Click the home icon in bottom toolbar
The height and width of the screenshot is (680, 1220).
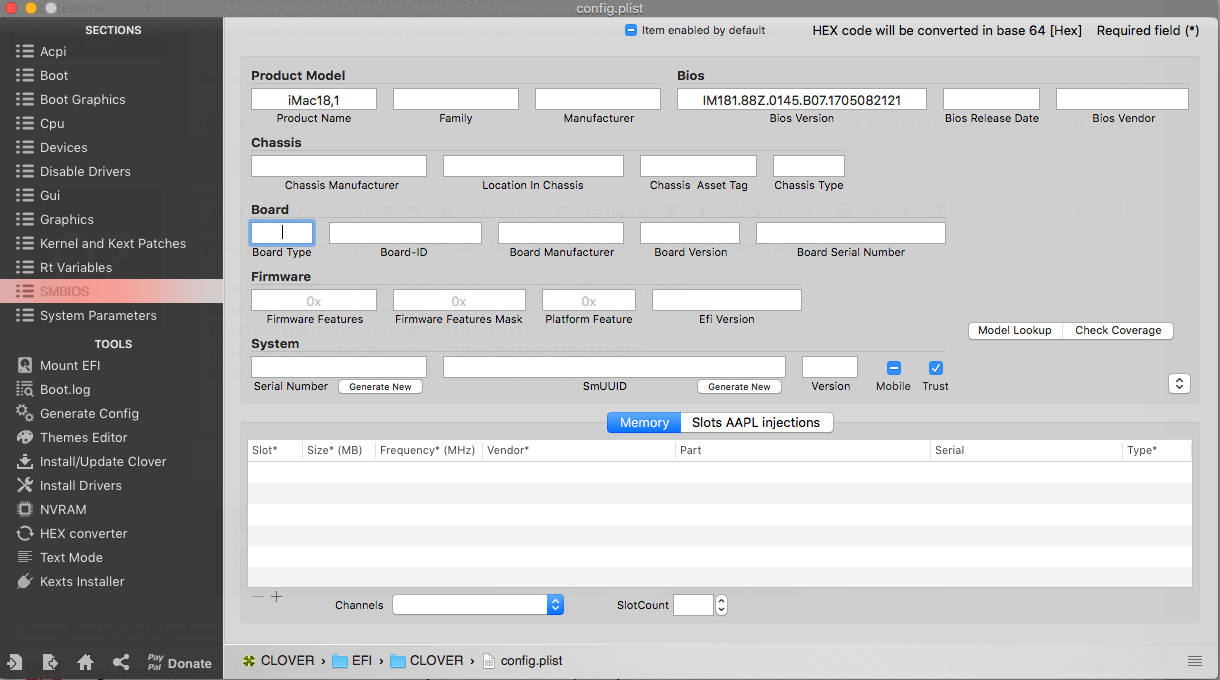tap(85, 662)
